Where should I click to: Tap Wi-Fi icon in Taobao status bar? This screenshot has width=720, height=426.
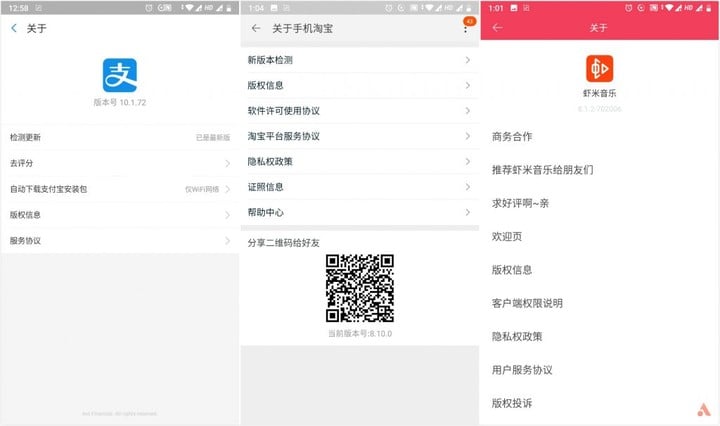pyautogui.click(x=429, y=8)
